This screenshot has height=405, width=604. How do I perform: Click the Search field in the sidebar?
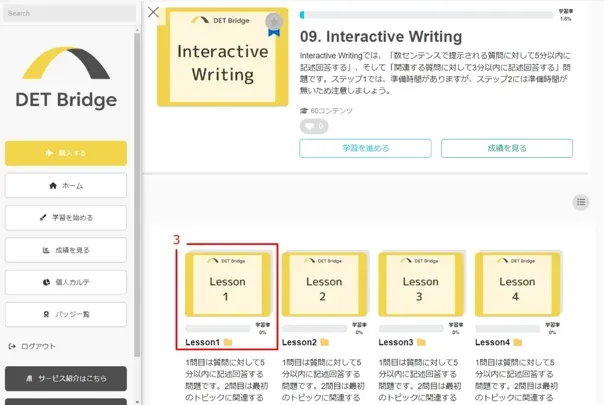point(69,13)
